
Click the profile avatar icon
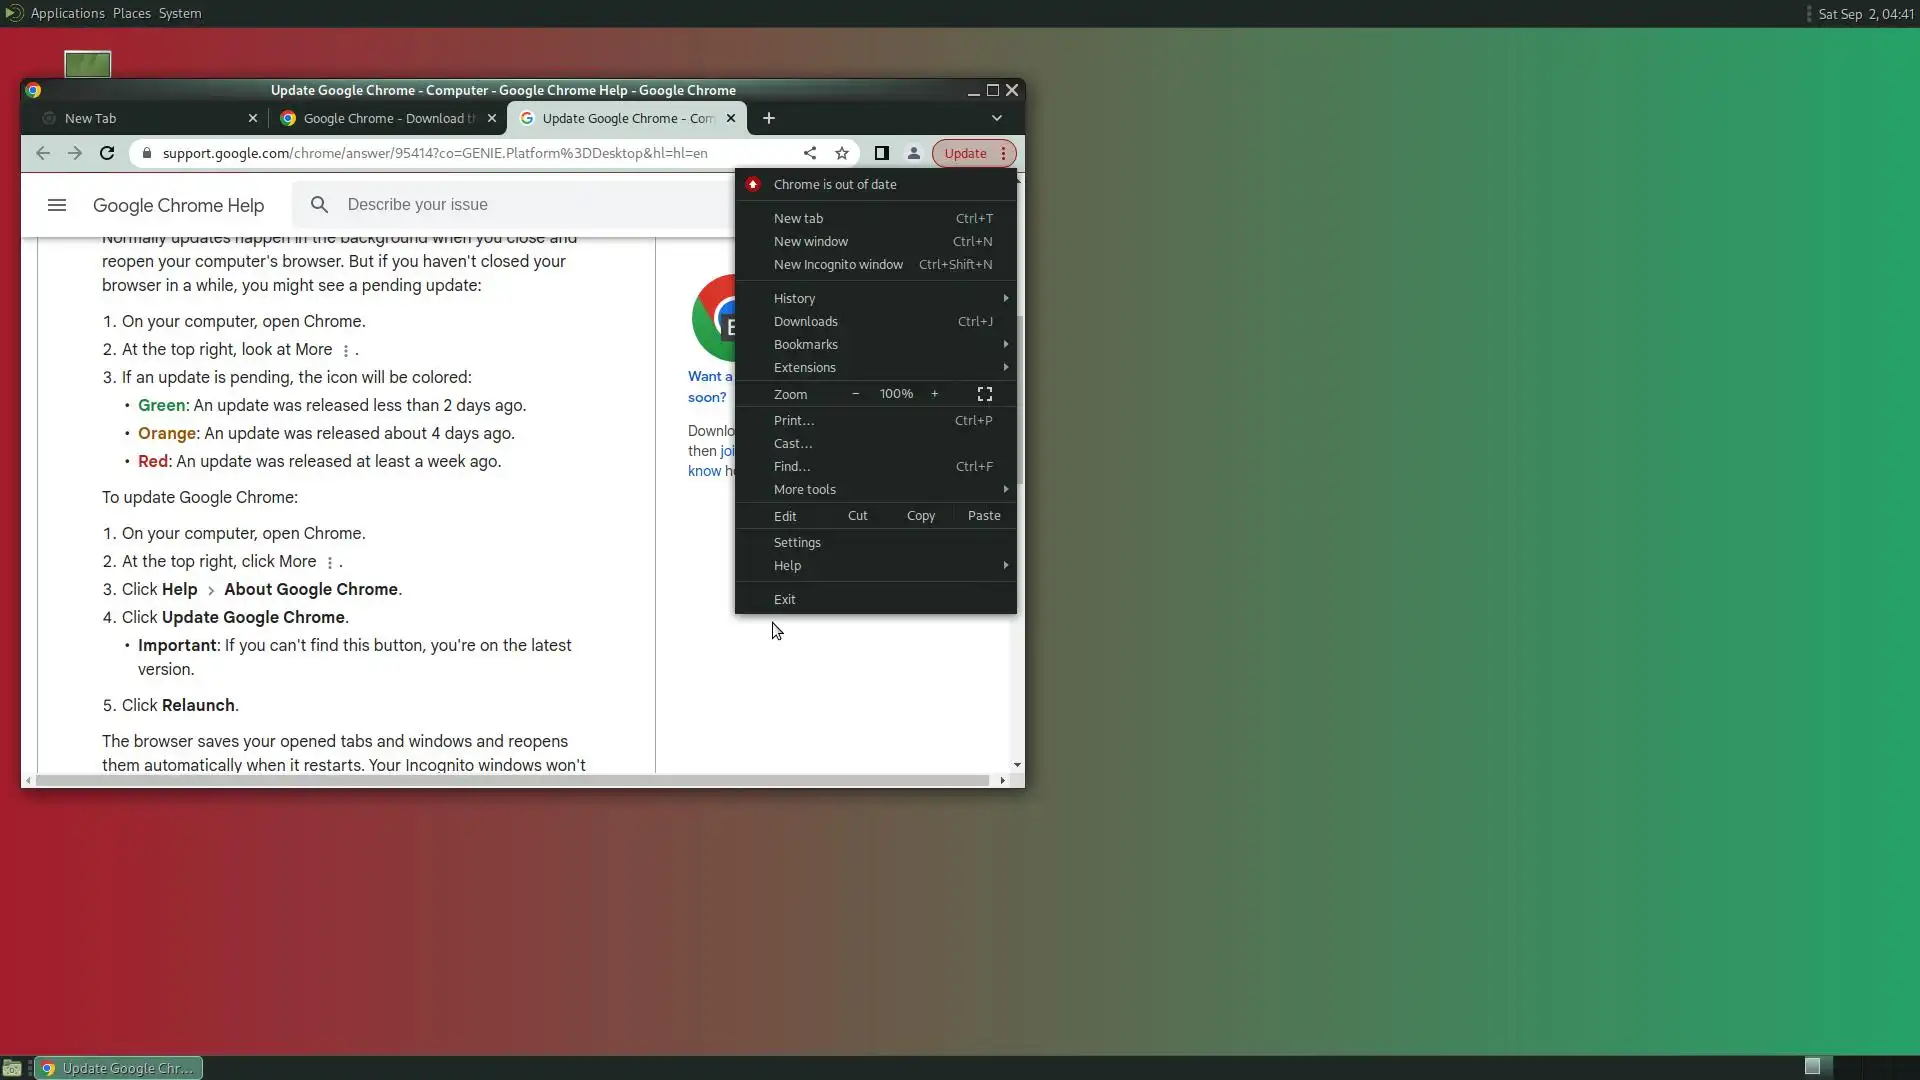pos(913,153)
